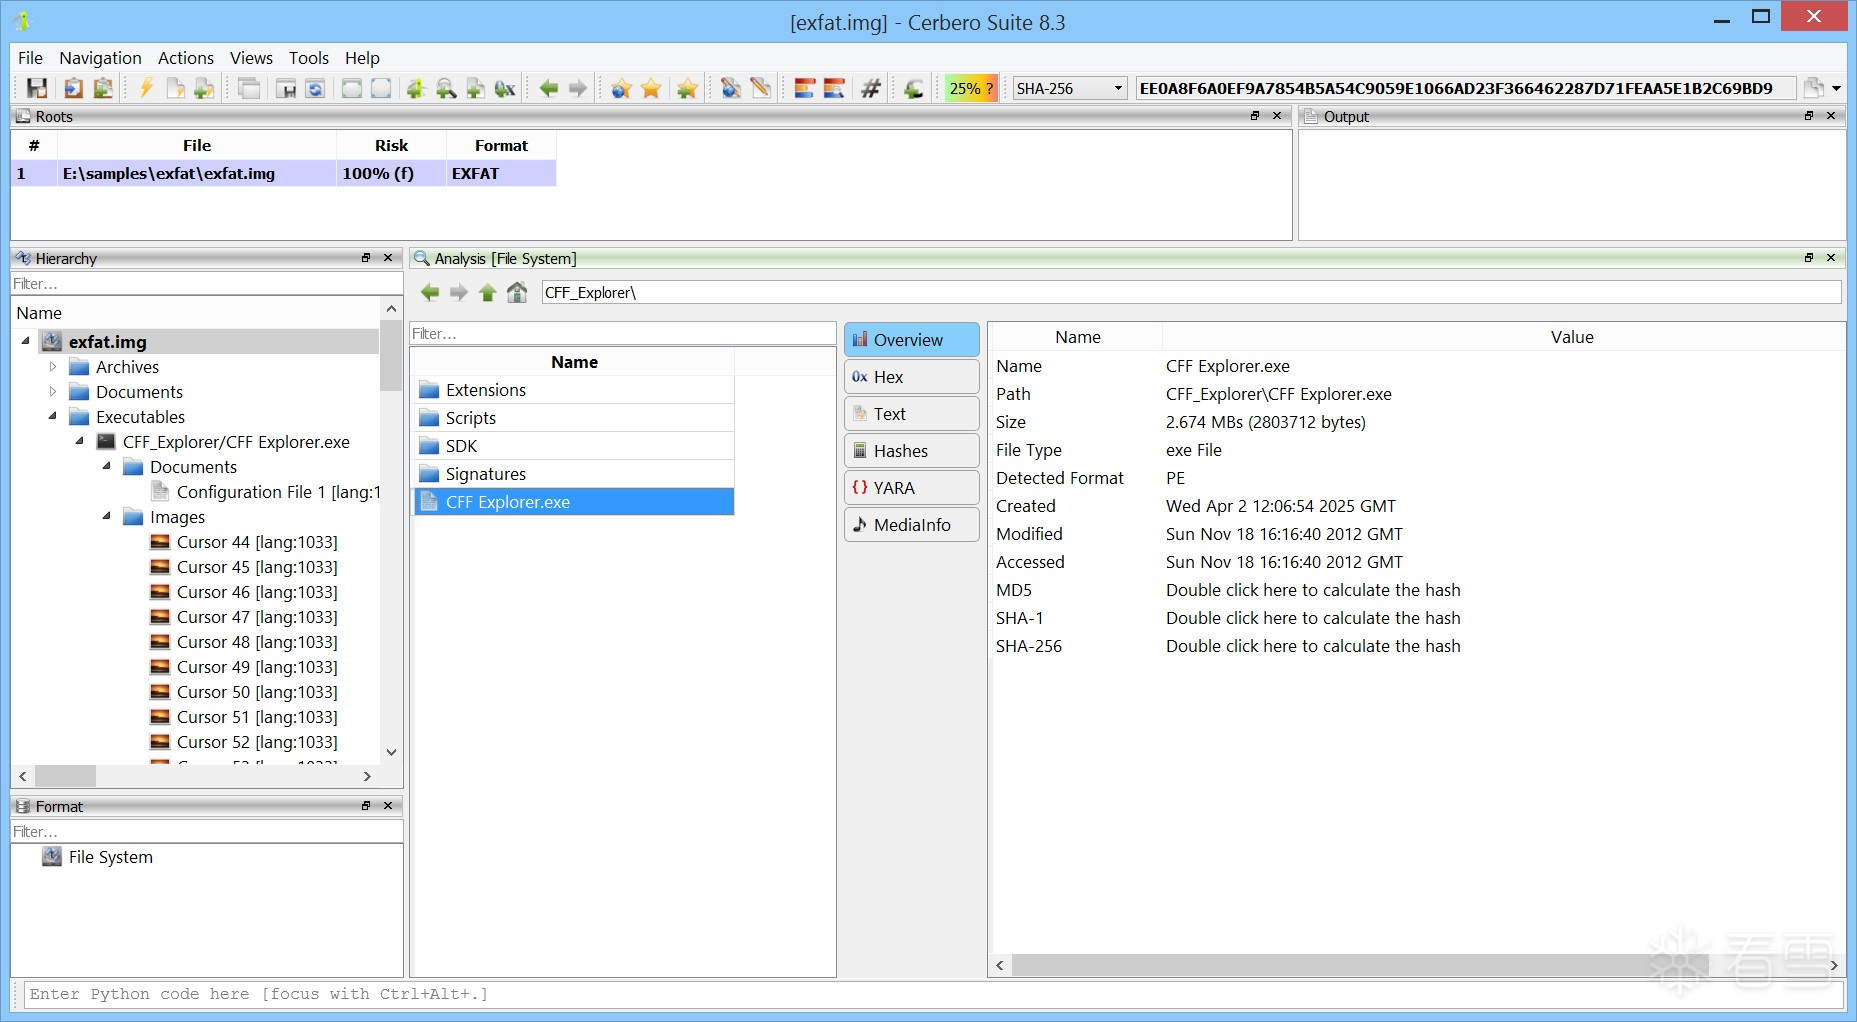
Task: Open the SHA-256 hash type dropdown
Action: click(x=1070, y=88)
